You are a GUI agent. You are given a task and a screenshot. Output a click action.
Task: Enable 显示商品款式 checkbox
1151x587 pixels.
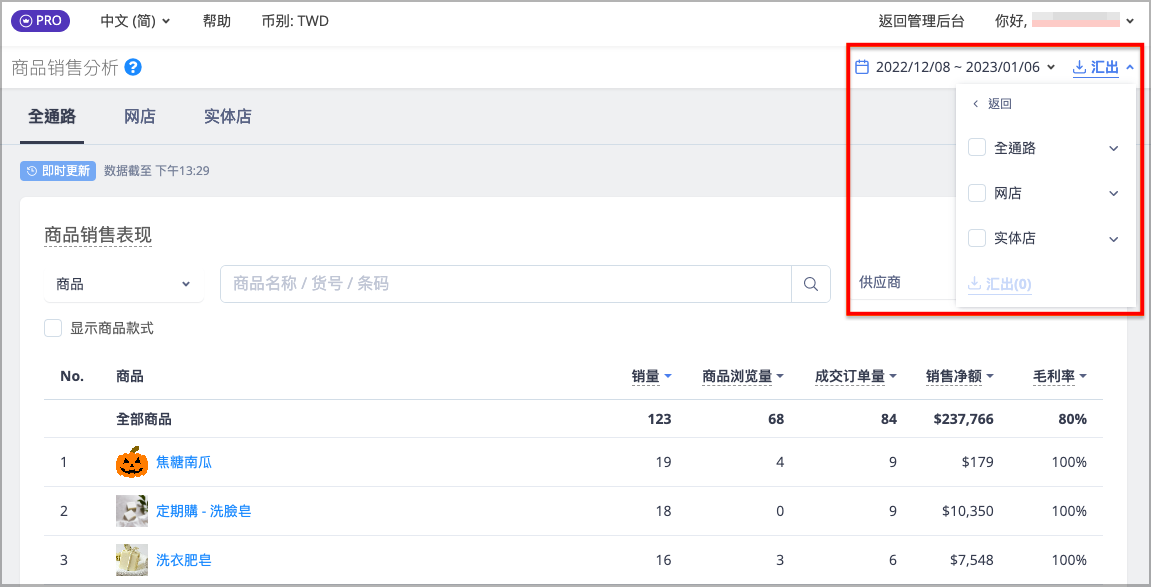(53, 328)
